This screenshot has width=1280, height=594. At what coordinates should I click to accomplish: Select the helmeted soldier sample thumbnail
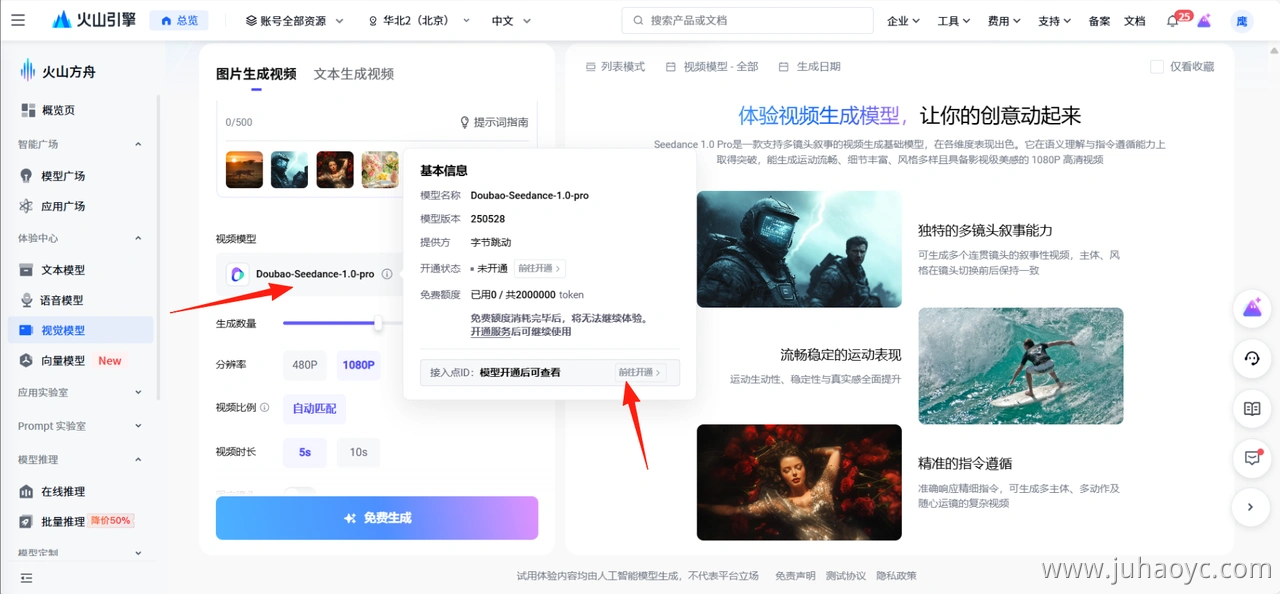[290, 170]
